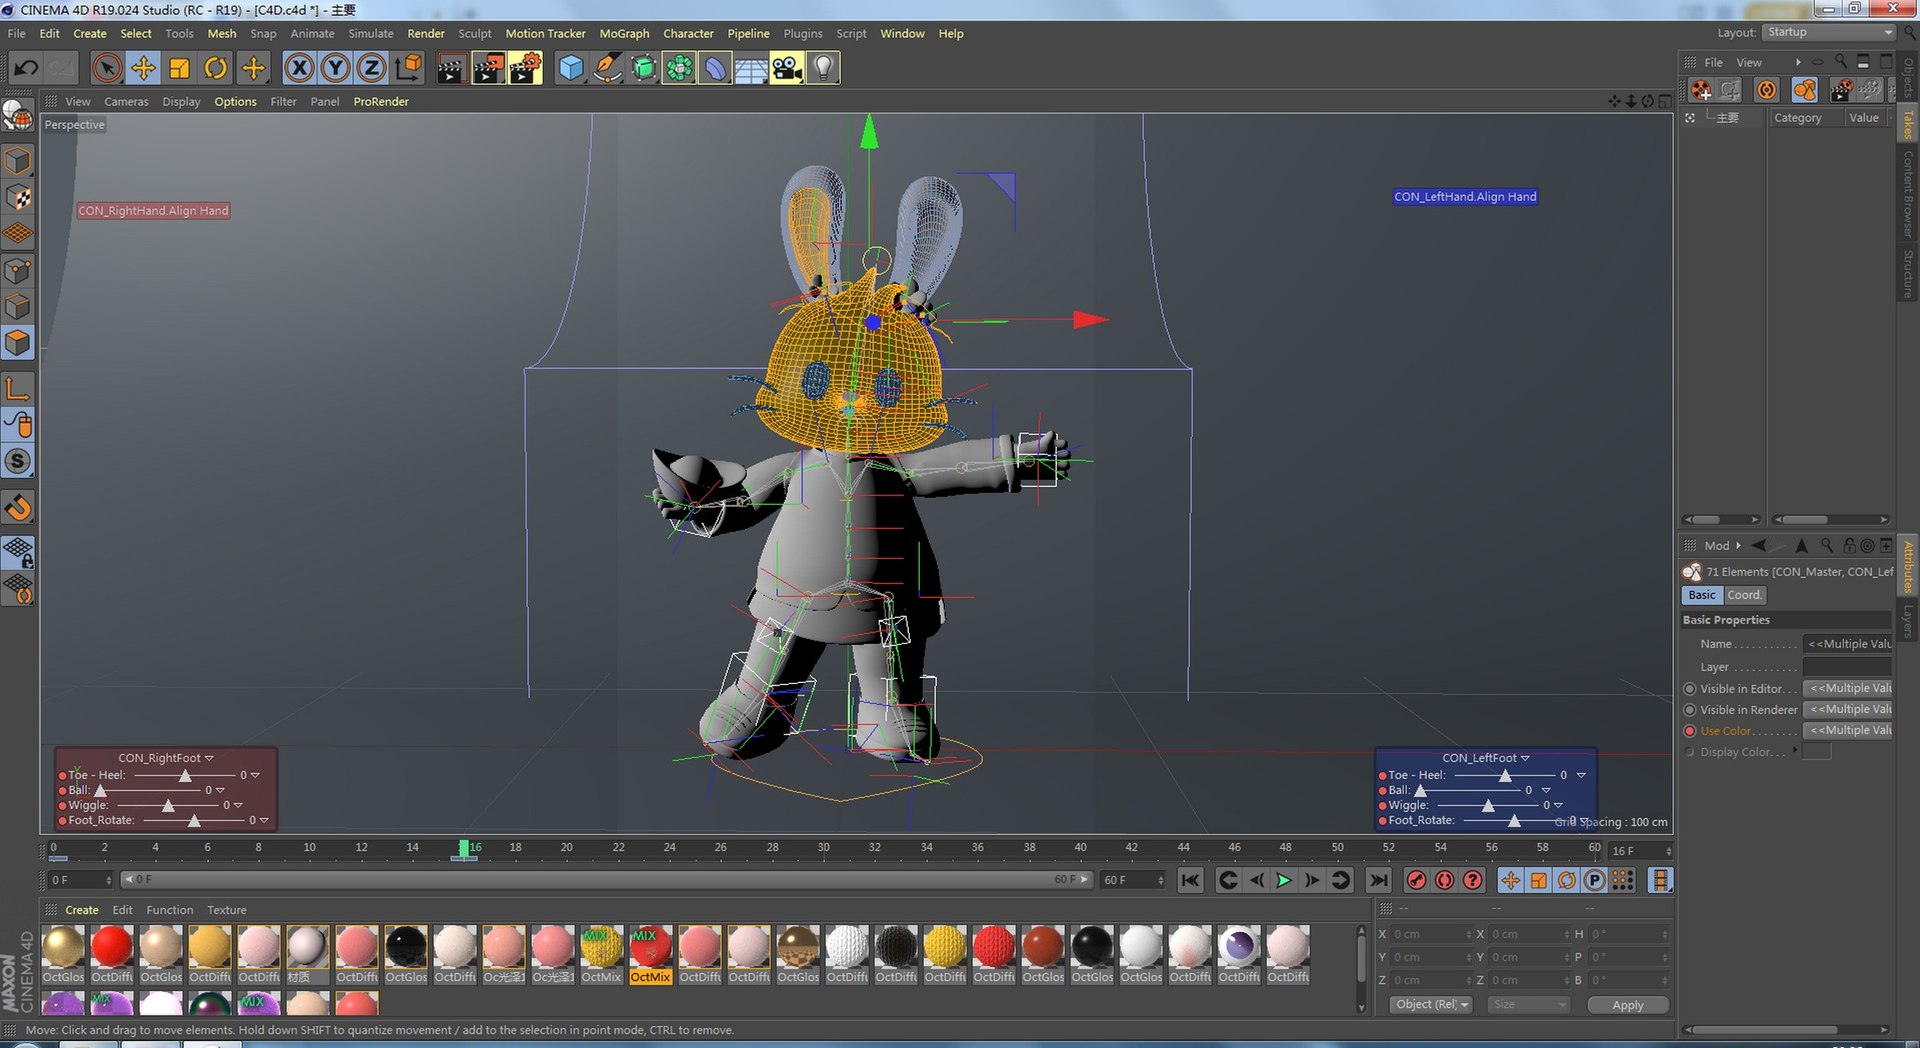Click the Apply button
The height and width of the screenshot is (1048, 1920).
[x=1628, y=1005]
